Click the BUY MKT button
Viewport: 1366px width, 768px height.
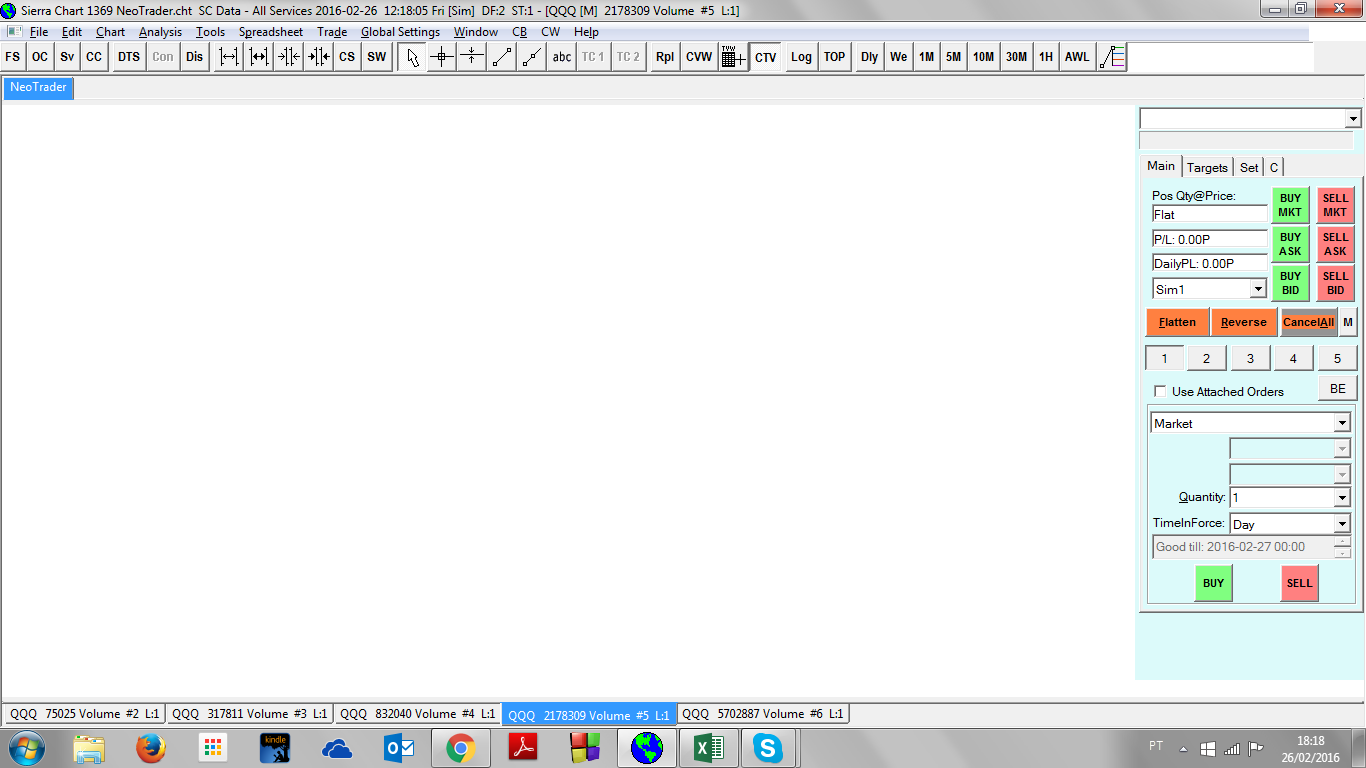(1290, 205)
